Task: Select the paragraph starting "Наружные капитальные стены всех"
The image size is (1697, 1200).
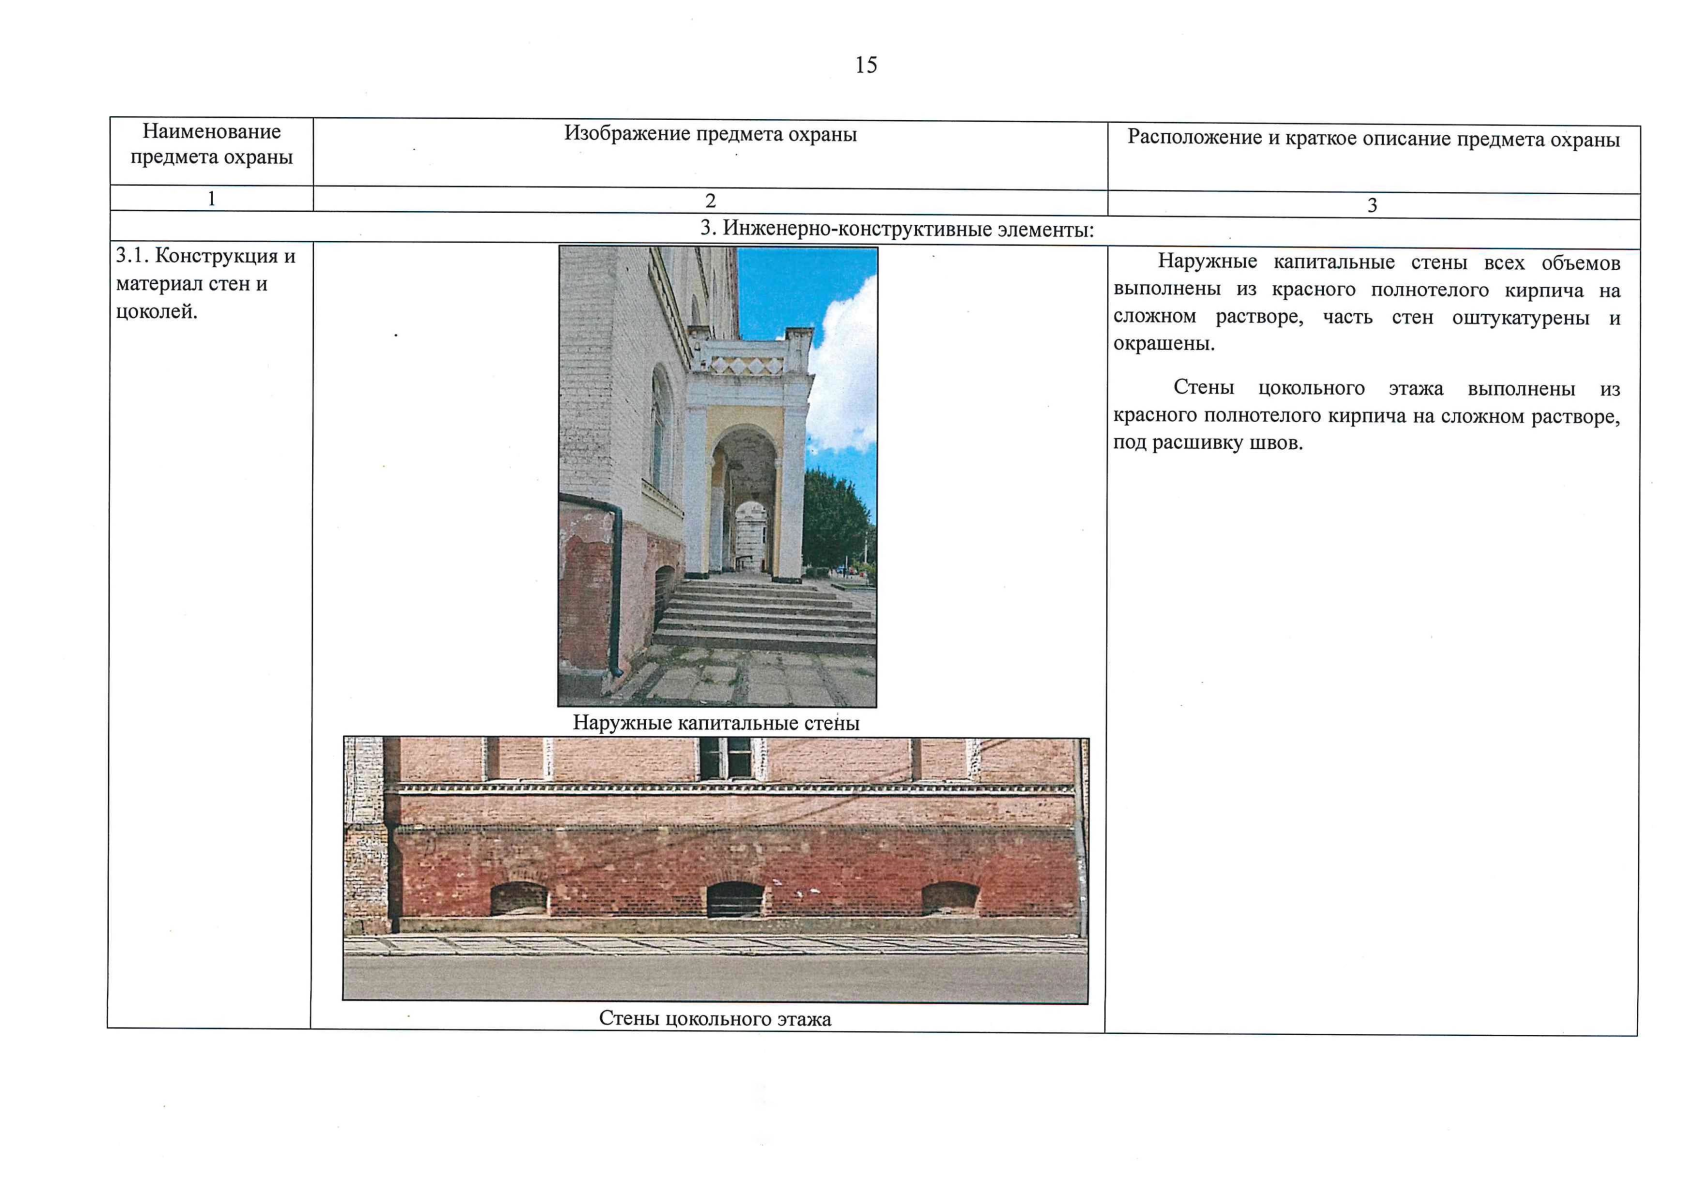Action: (x=1366, y=303)
